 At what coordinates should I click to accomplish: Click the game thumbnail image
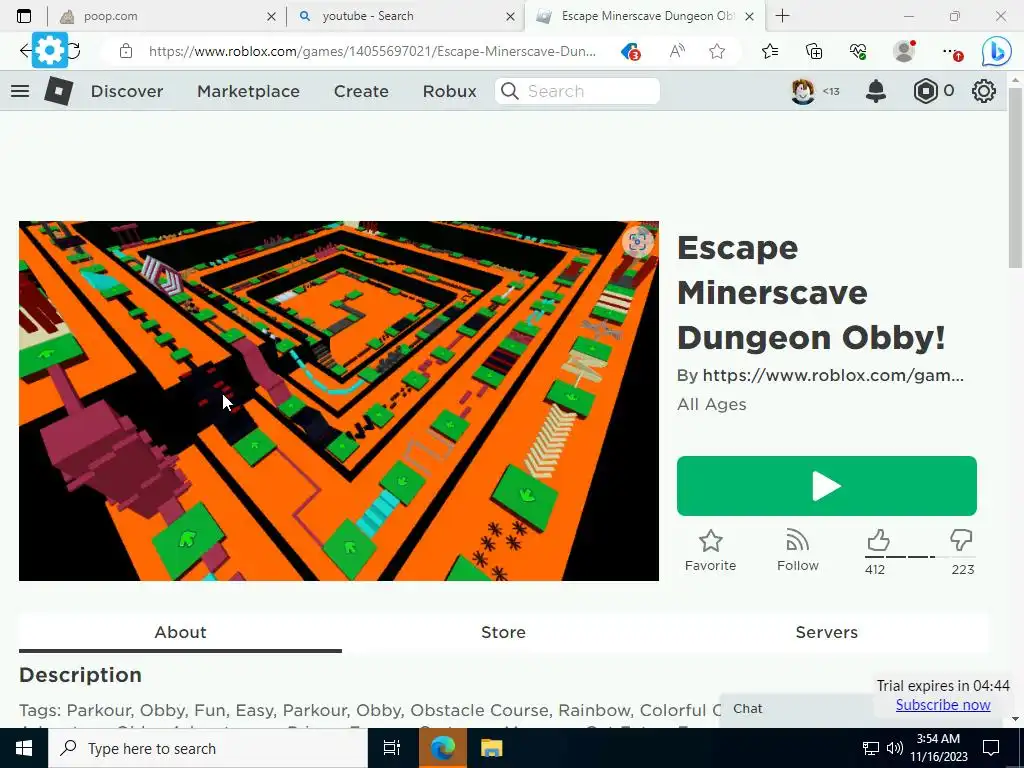[x=338, y=400]
